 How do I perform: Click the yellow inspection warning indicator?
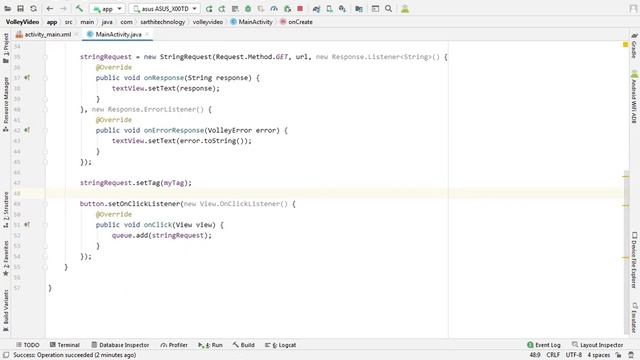(x=625, y=44)
